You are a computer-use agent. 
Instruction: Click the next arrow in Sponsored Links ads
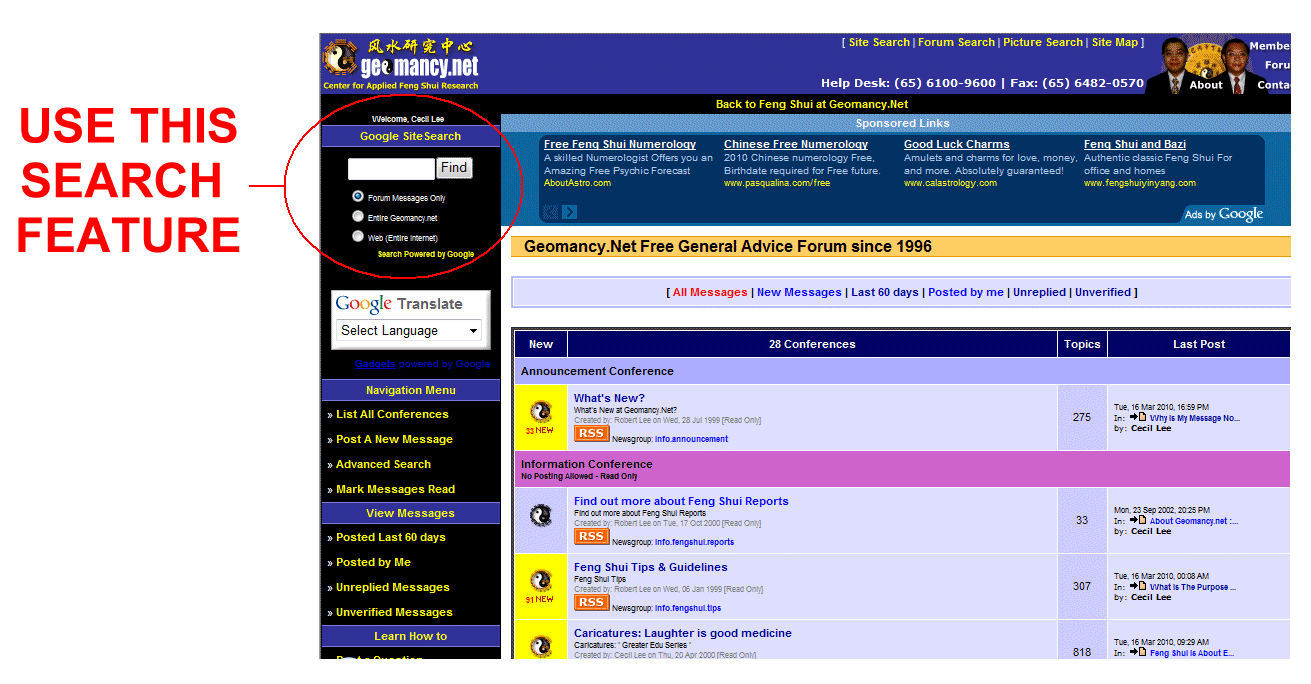click(x=570, y=212)
